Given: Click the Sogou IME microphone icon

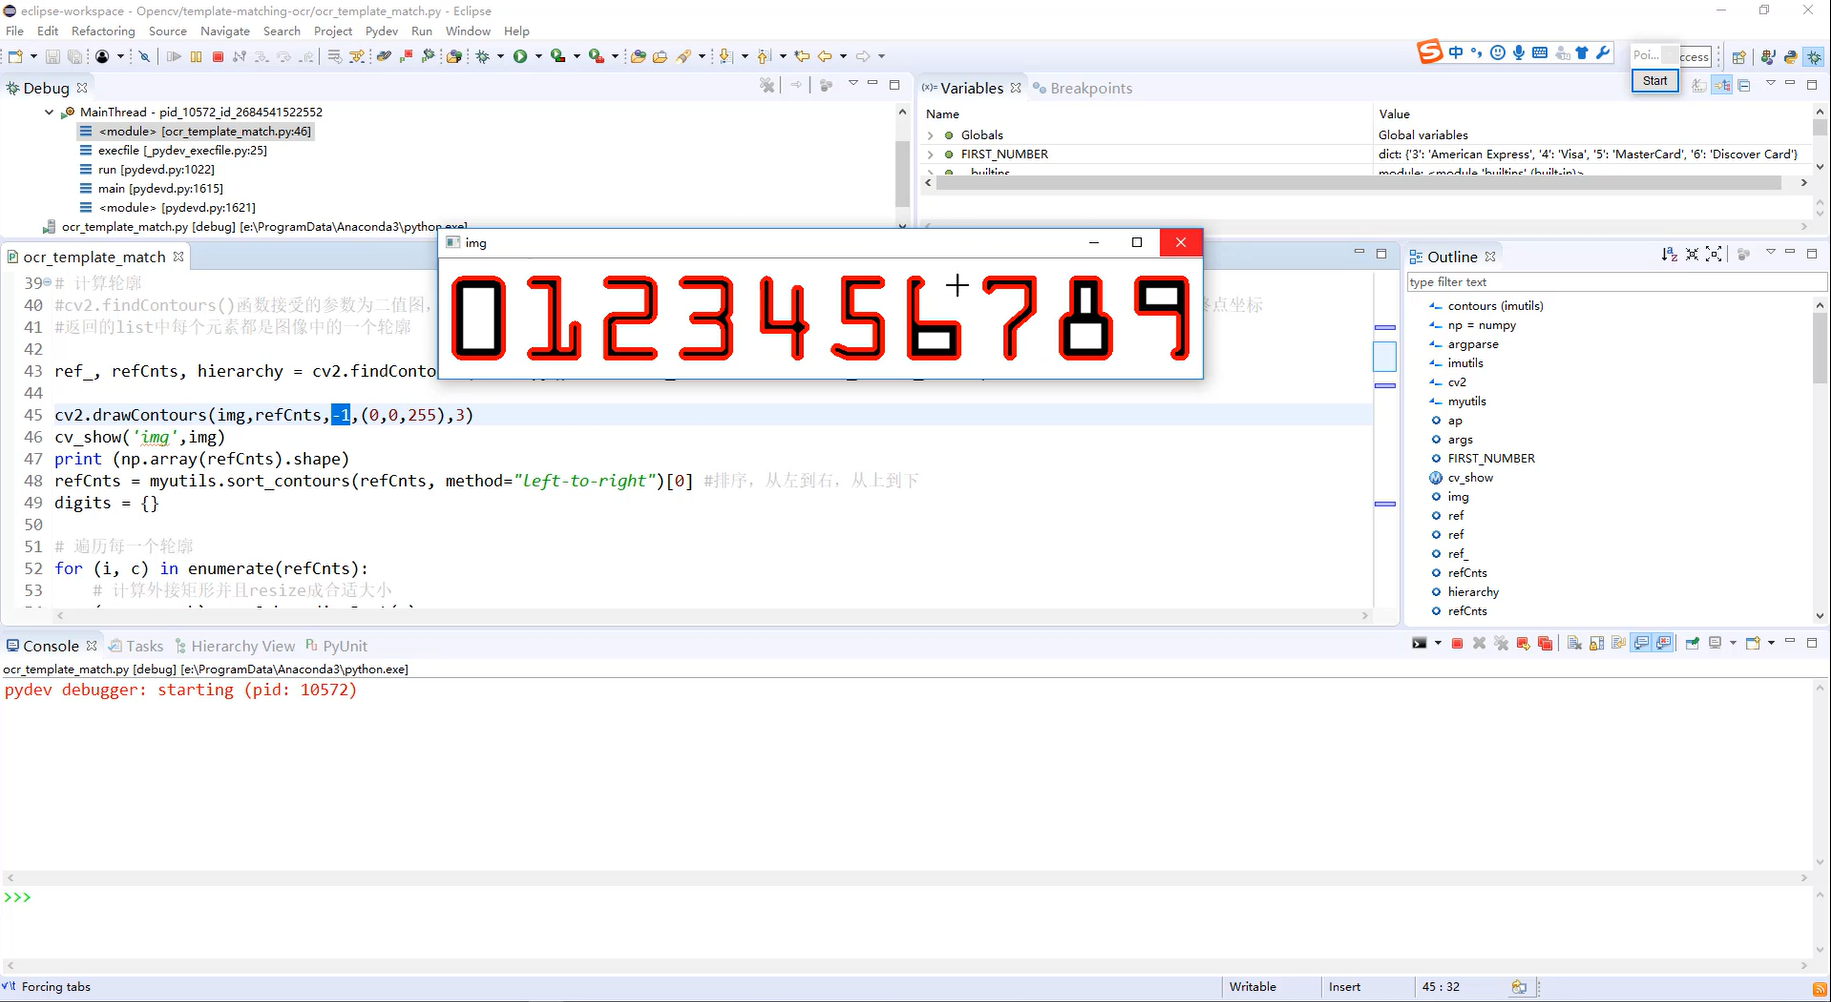Looking at the screenshot, I should coord(1518,52).
